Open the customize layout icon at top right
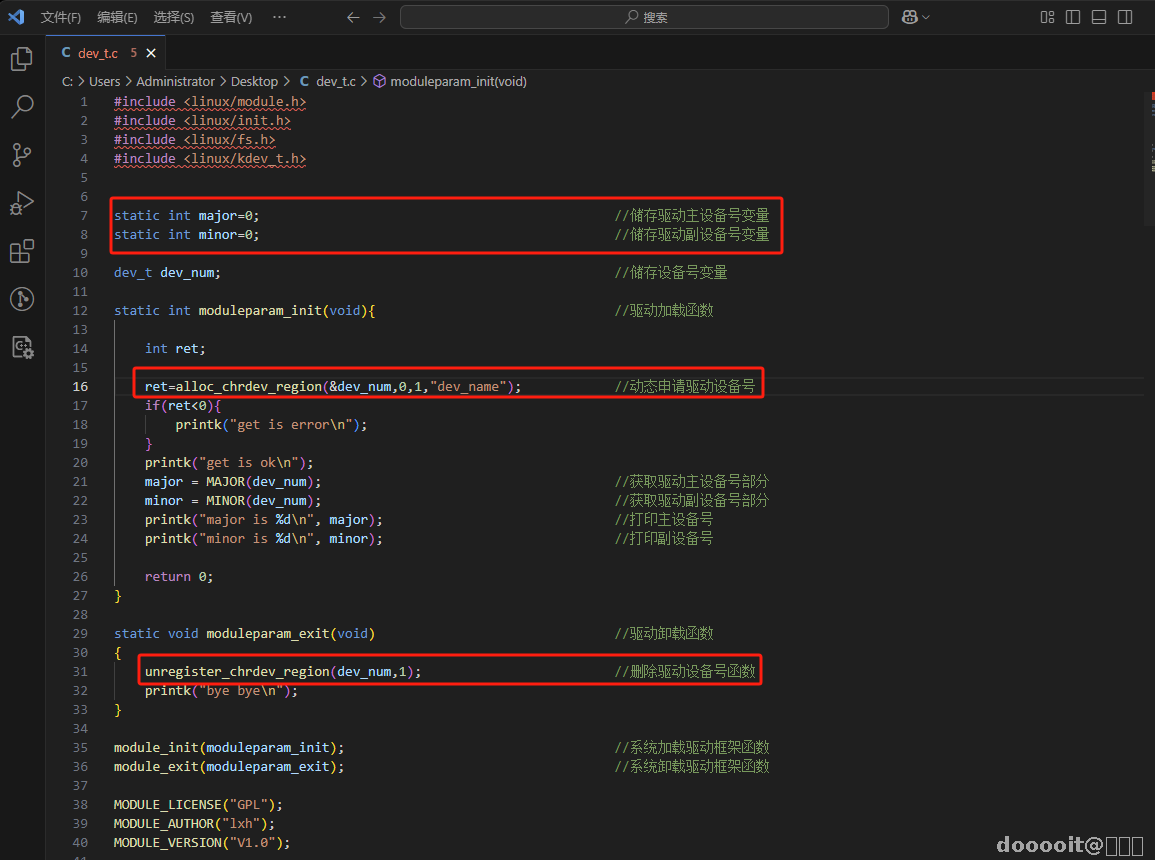1155x860 pixels. point(1048,17)
